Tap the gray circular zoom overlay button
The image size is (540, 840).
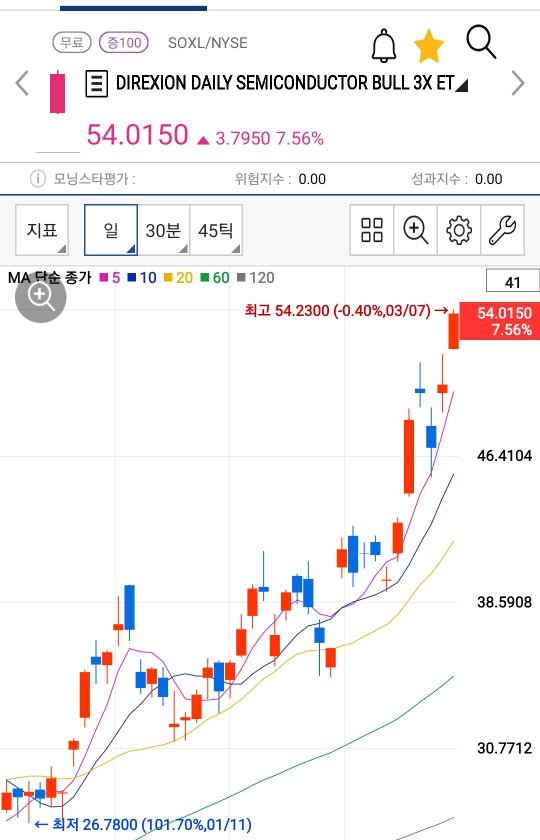click(41, 297)
